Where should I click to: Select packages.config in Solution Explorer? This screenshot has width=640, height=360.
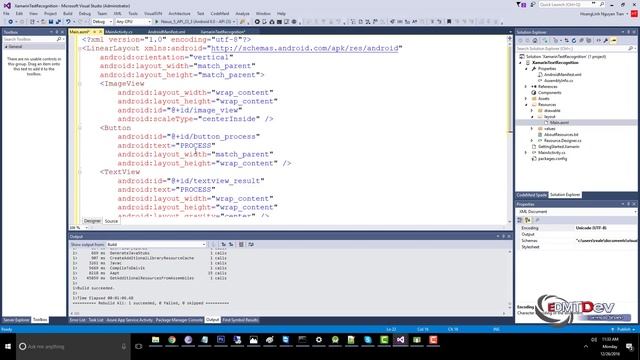tap(552, 158)
